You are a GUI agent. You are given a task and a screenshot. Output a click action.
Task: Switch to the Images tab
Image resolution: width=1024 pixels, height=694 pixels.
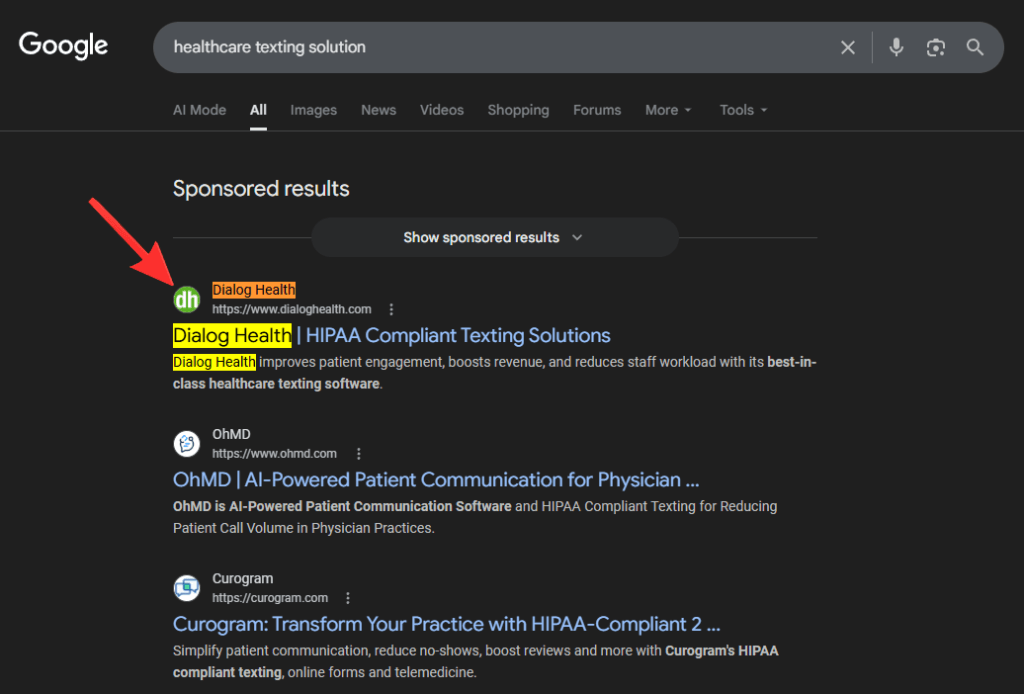coord(313,110)
